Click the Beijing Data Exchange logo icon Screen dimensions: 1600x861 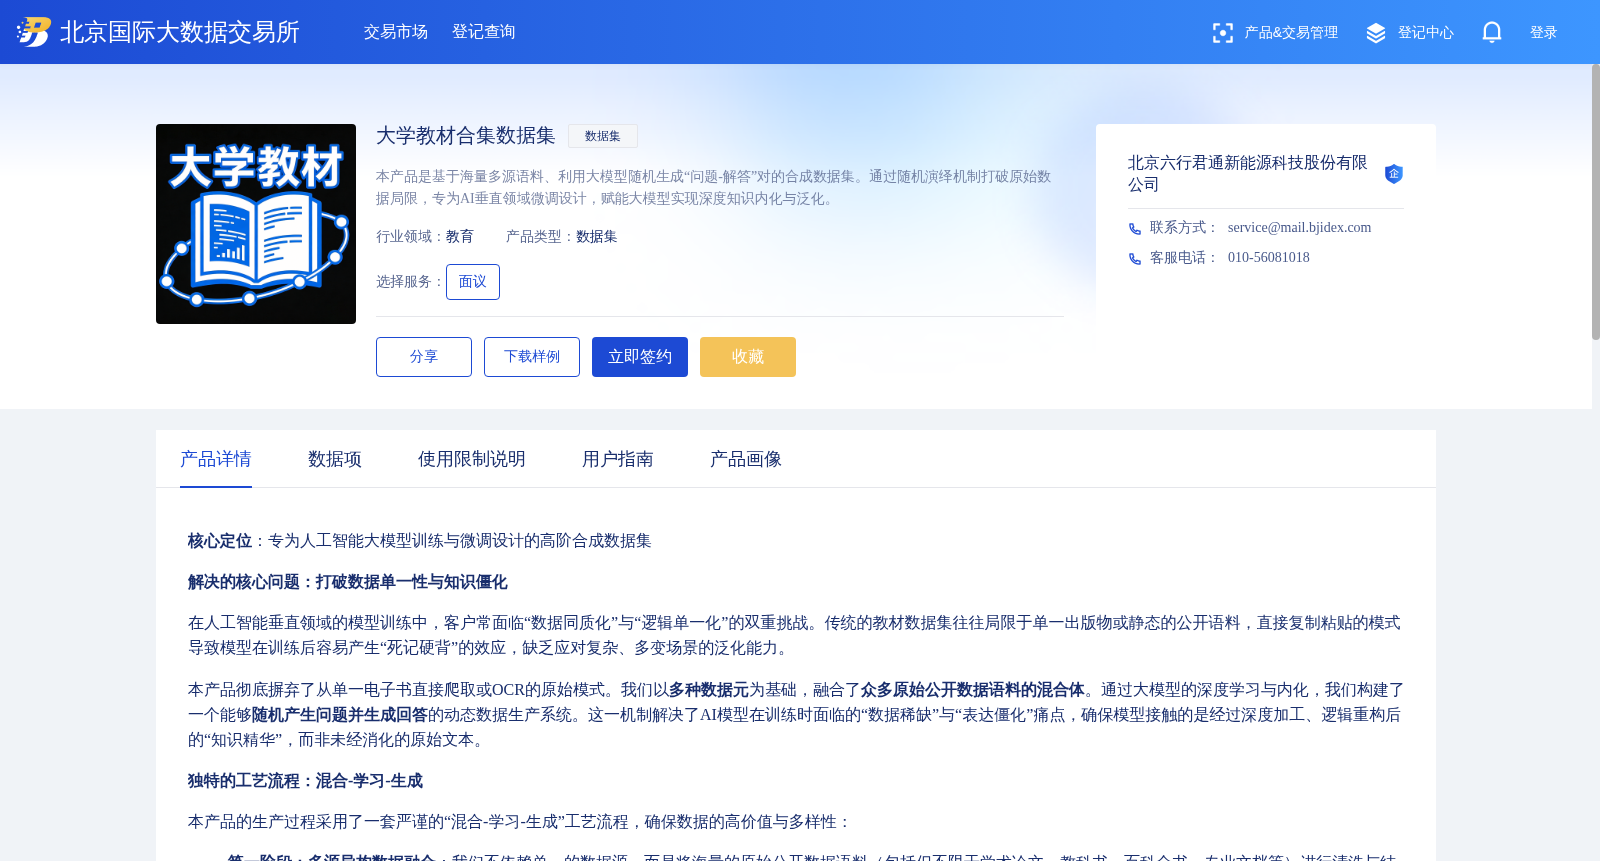pyautogui.click(x=34, y=32)
